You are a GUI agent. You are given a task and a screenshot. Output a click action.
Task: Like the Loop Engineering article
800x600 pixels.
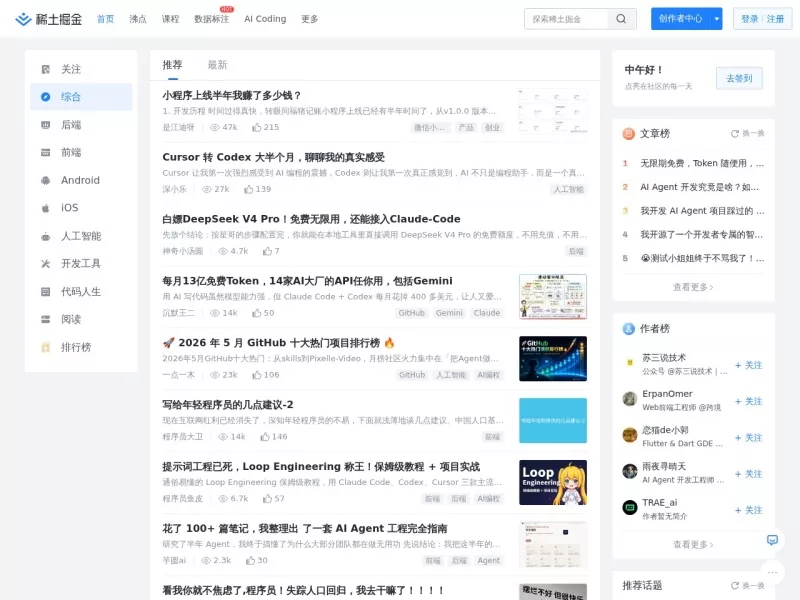[267, 498]
